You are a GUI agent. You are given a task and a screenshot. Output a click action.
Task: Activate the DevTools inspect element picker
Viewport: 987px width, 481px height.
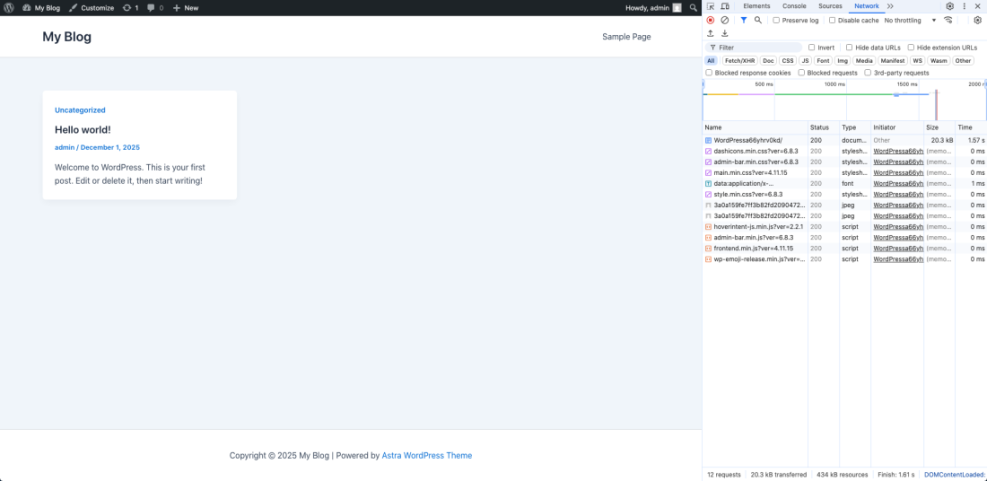[x=711, y=6]
